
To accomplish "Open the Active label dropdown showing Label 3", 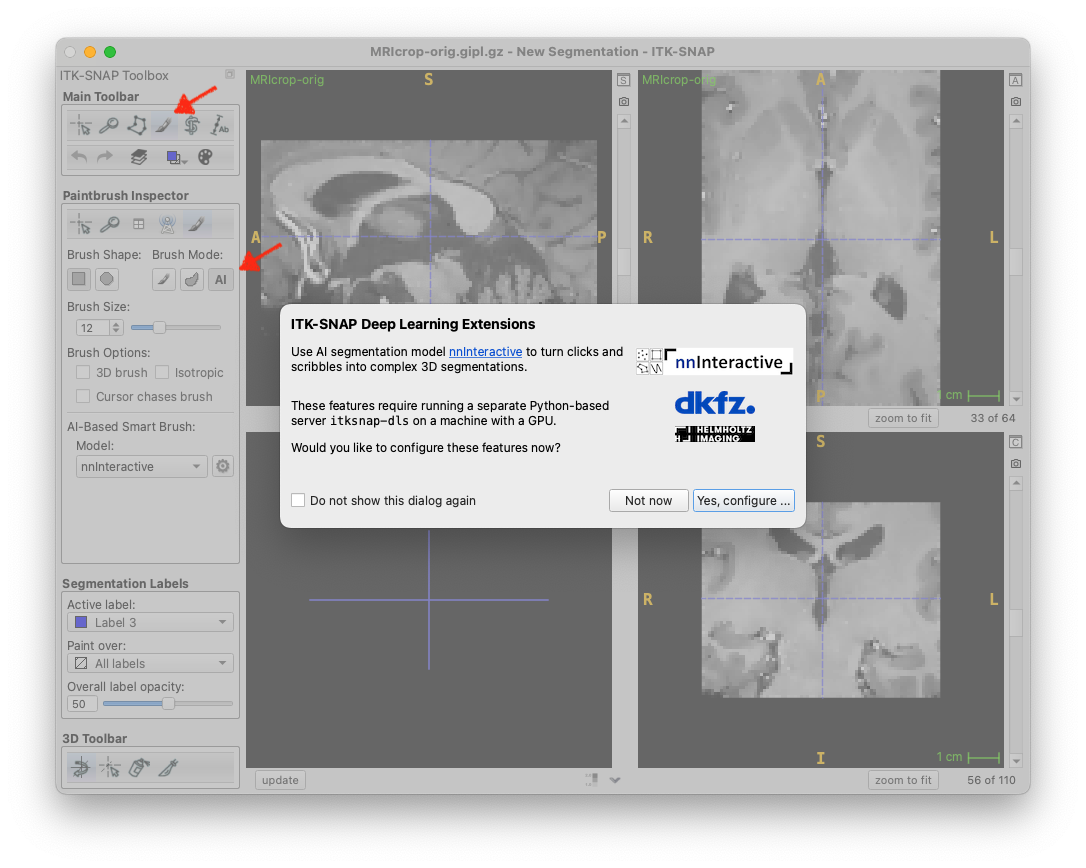I will [x=150, y=622].
